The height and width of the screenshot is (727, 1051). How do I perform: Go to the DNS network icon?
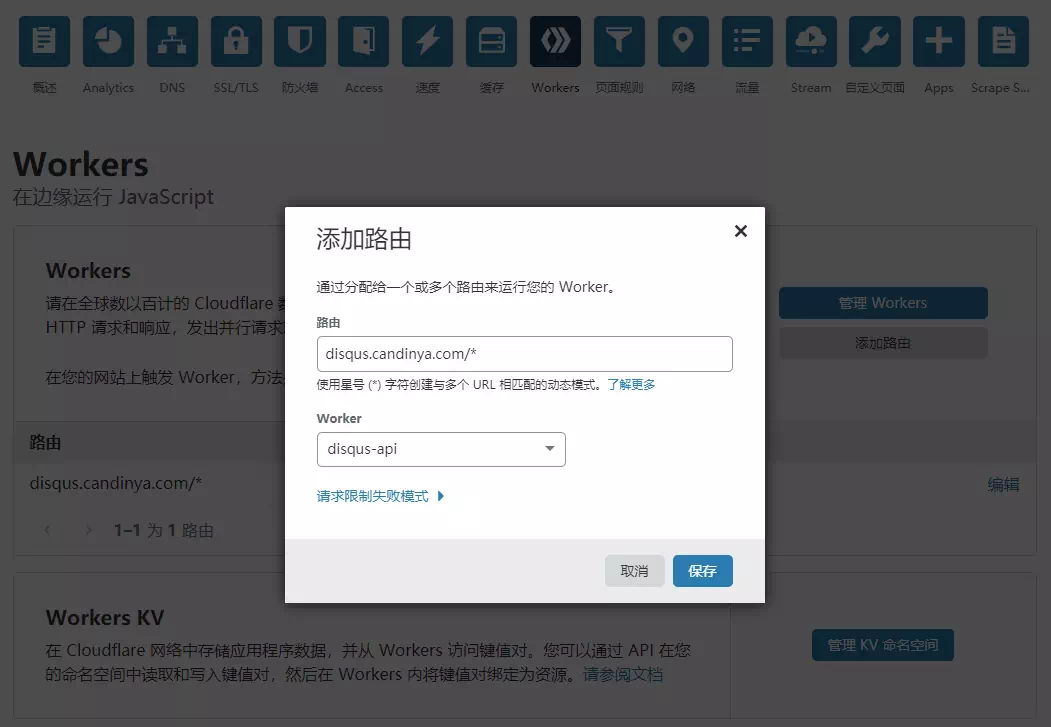172,42
